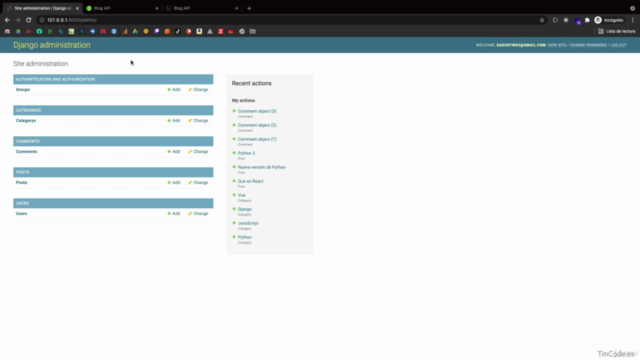The image size is (640, 360).
Task: Add a new Comment
Action: (173, 151)
